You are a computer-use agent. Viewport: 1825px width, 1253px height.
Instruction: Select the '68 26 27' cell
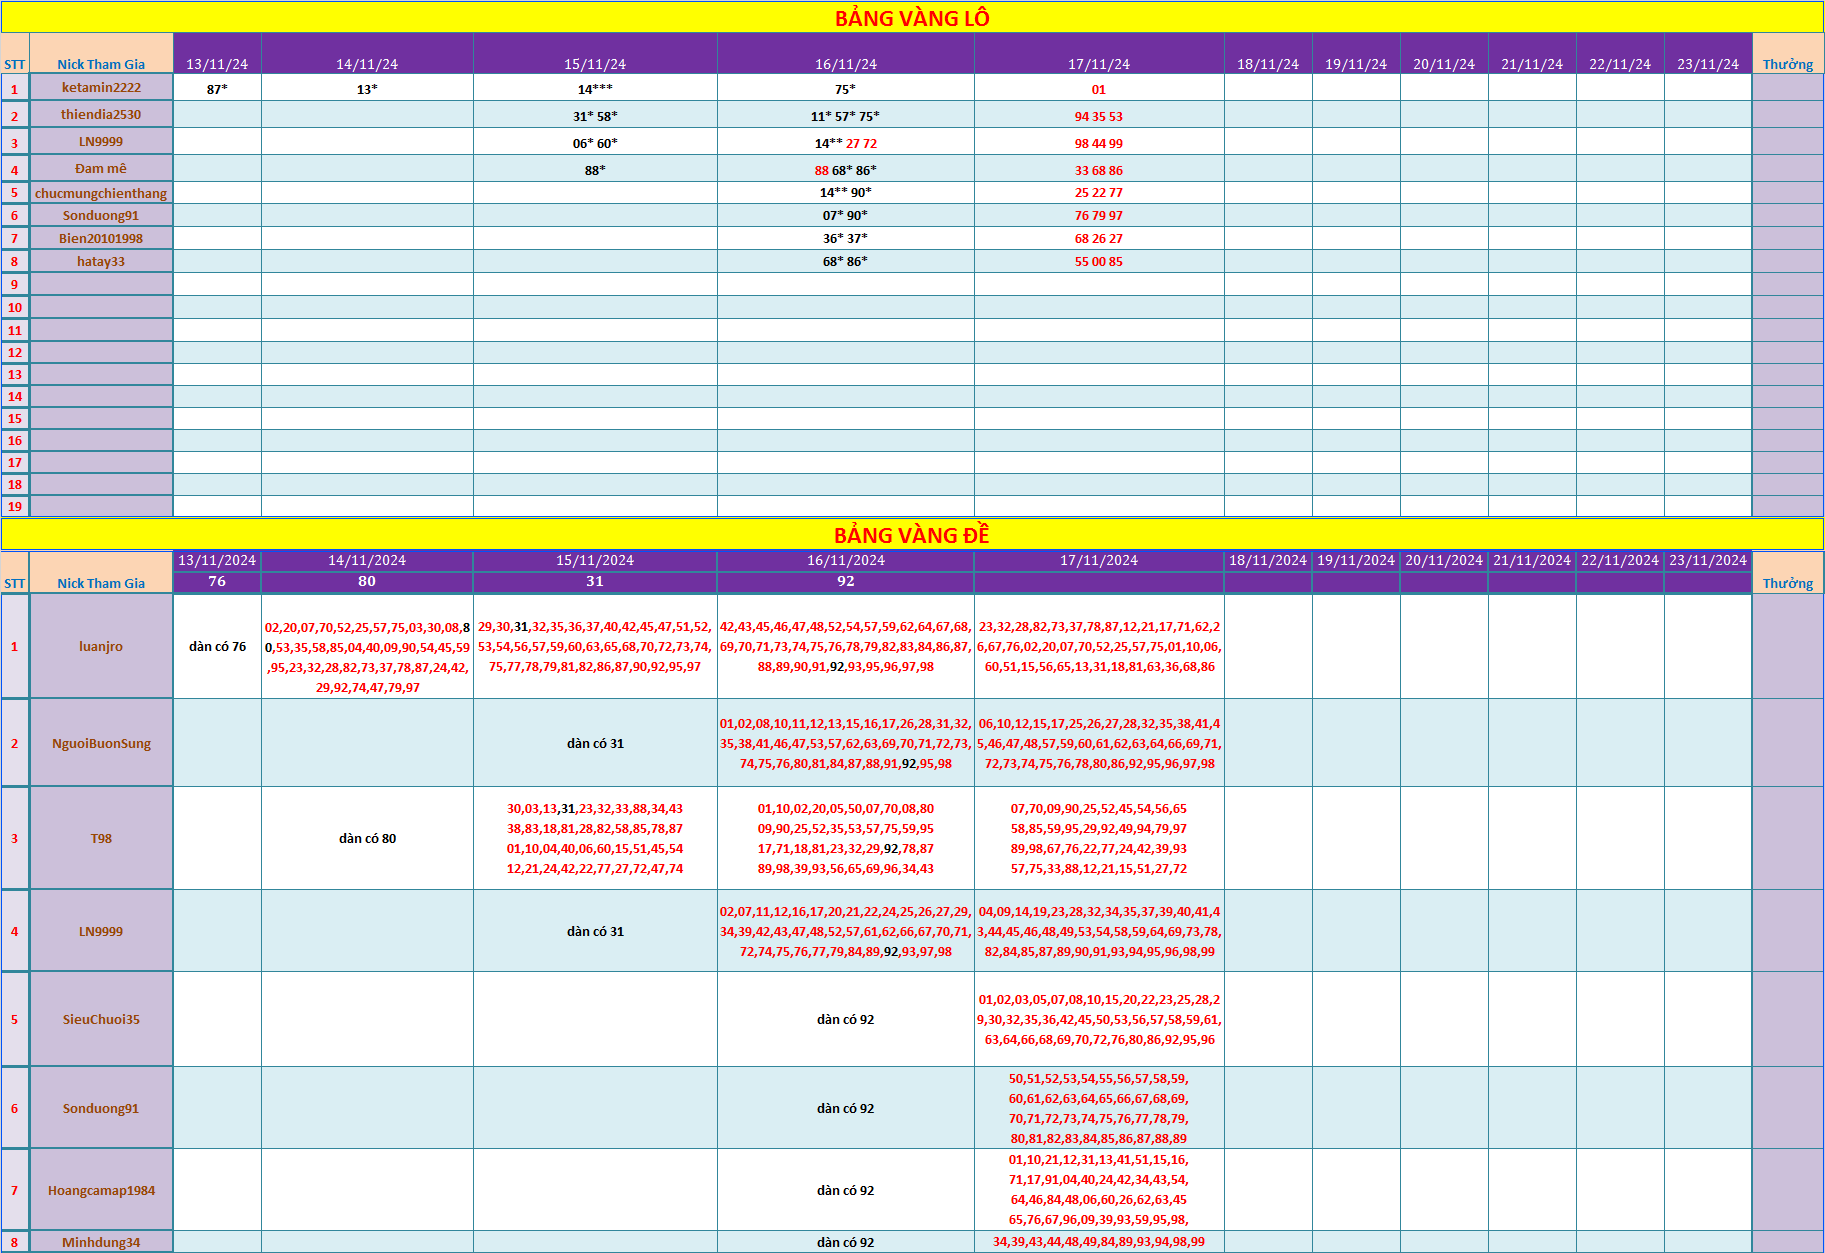[x=1099, y=238]
